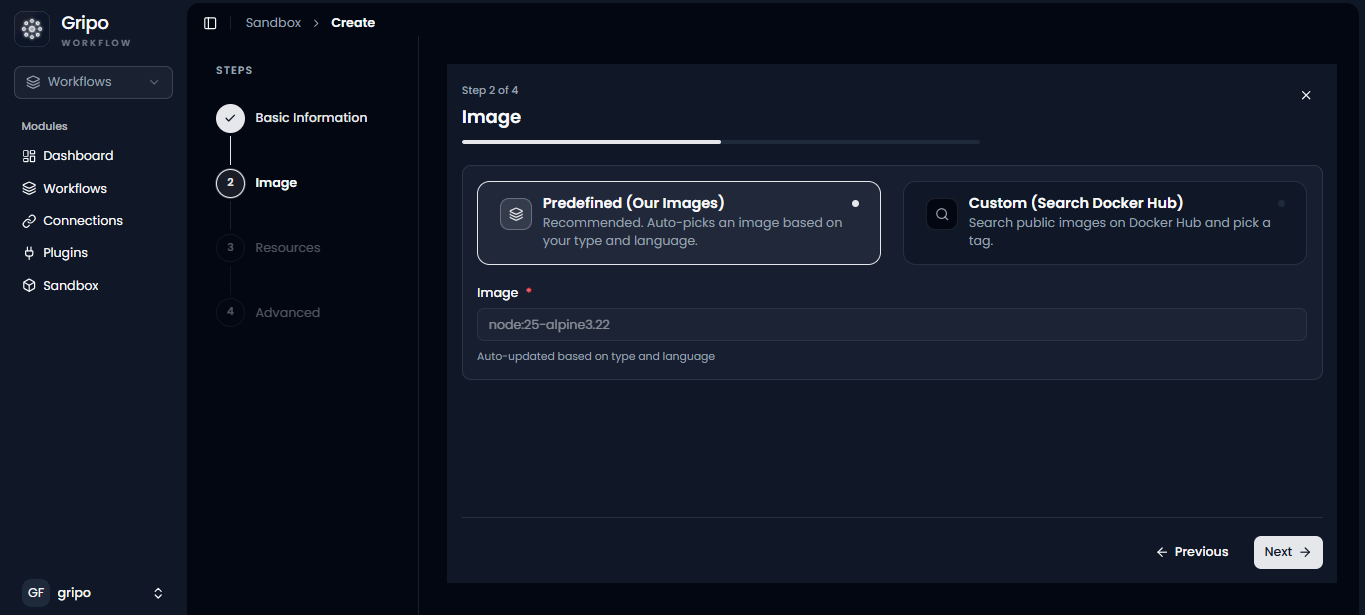Open Plugins module

point(66,253)
